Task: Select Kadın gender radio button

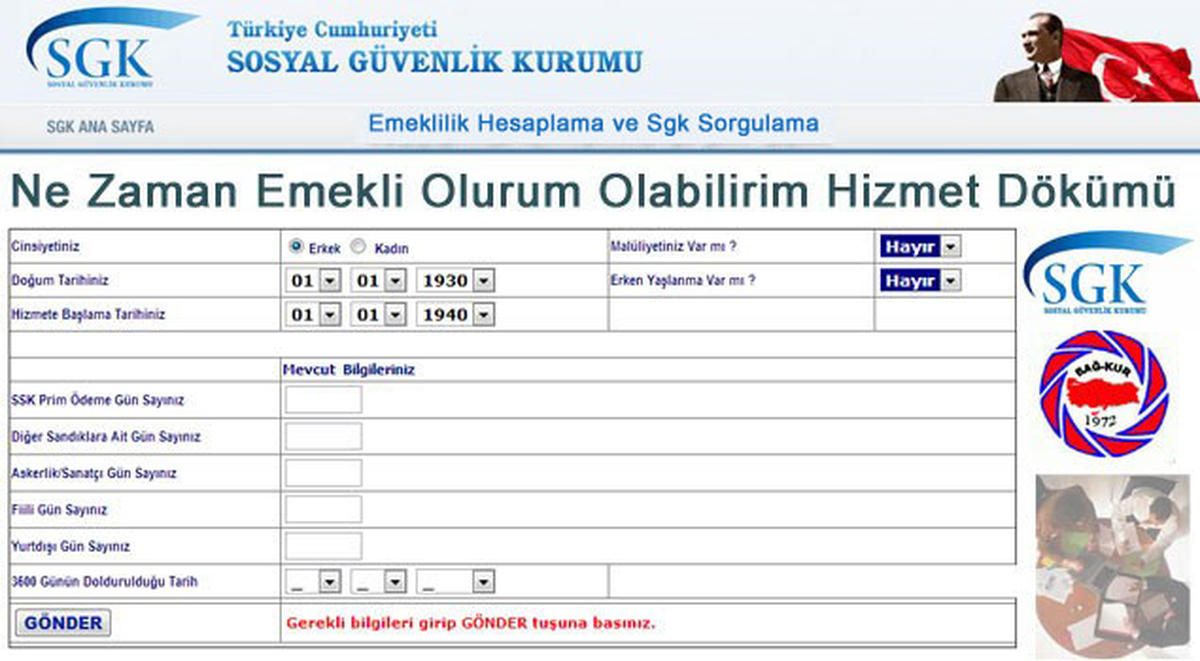Action: tap(357, 246)
